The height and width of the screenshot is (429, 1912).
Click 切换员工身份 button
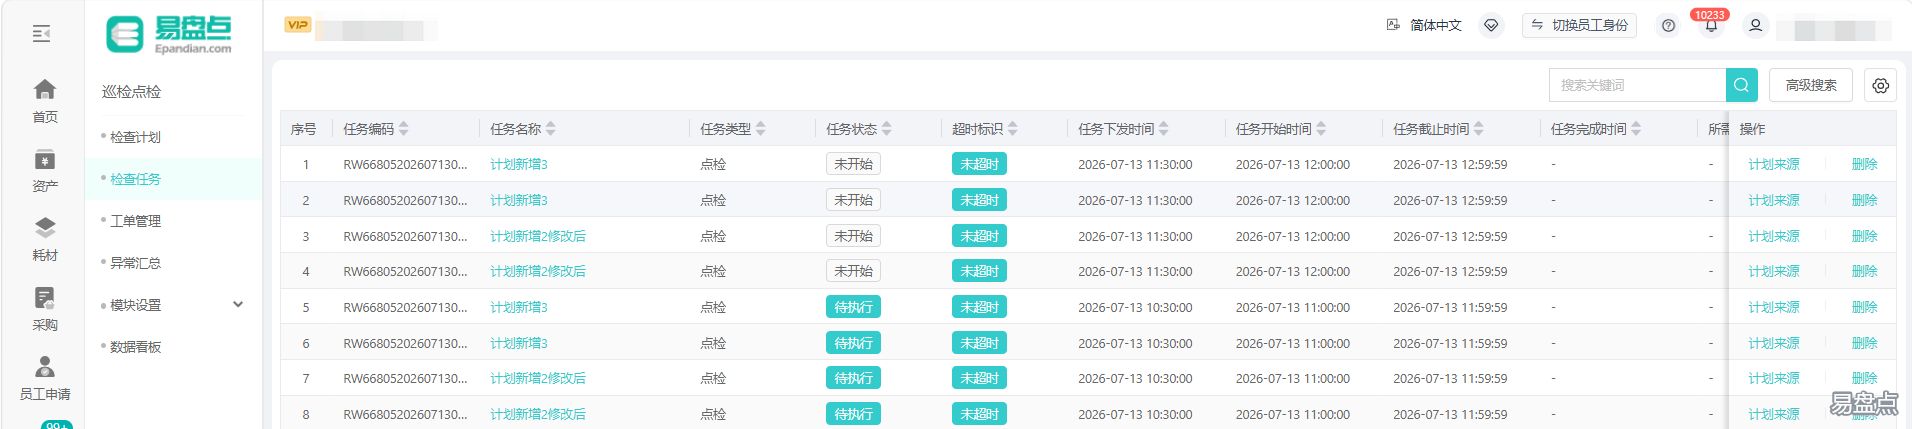point(1579,25)
